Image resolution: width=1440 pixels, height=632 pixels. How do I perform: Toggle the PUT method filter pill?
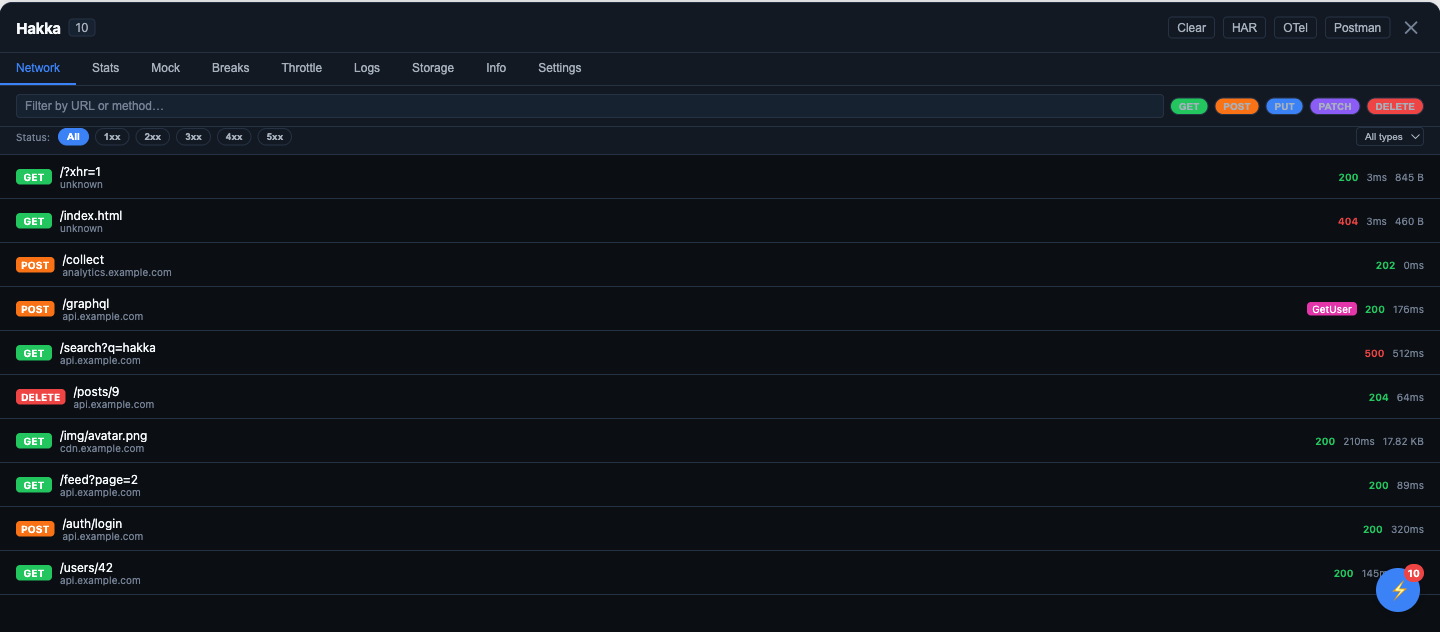1284,106
